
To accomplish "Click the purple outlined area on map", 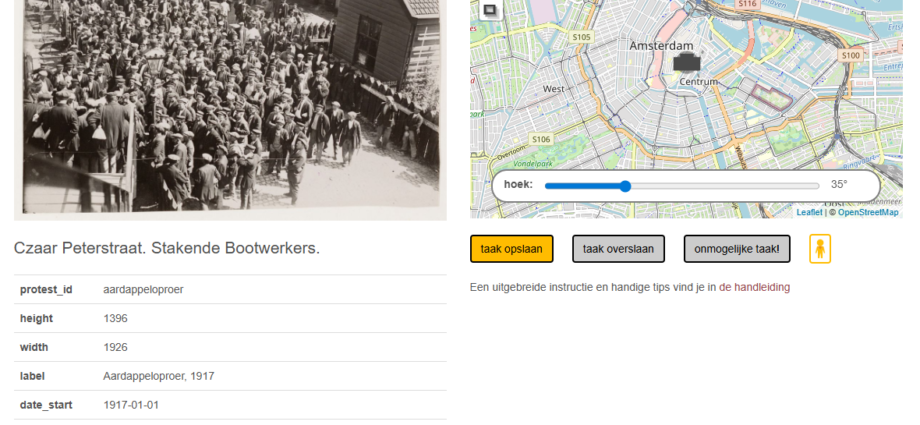I will coord(773,97).
